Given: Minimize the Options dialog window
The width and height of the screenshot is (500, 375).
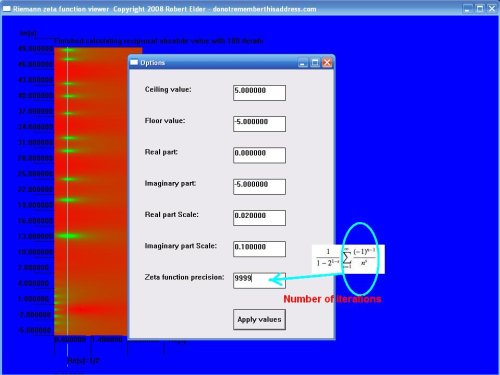Looking at the screenshot, I should coord(303,63).
